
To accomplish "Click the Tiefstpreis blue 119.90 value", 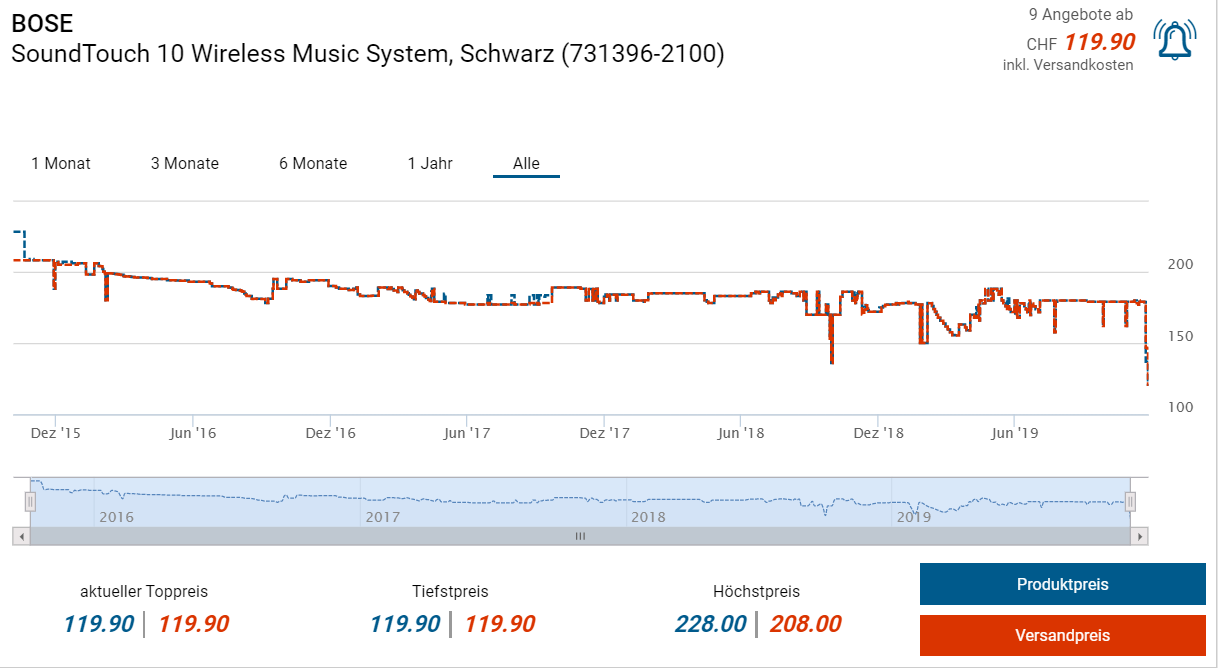I will click(x=405, y=625).
